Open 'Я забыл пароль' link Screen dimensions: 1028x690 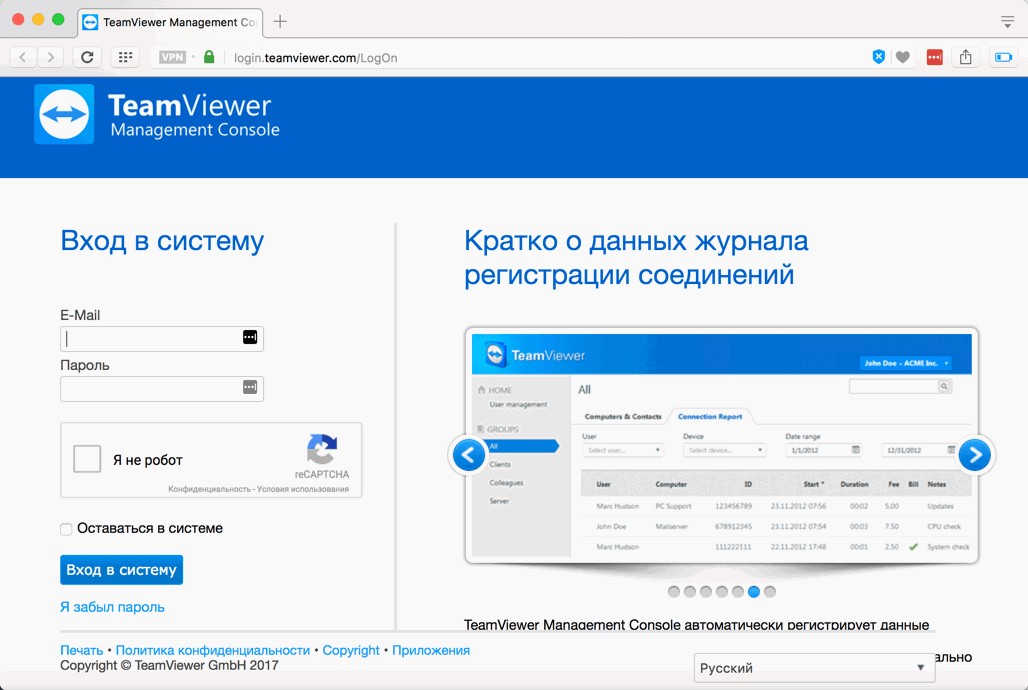pyautogui.click(x=112, y=607)
